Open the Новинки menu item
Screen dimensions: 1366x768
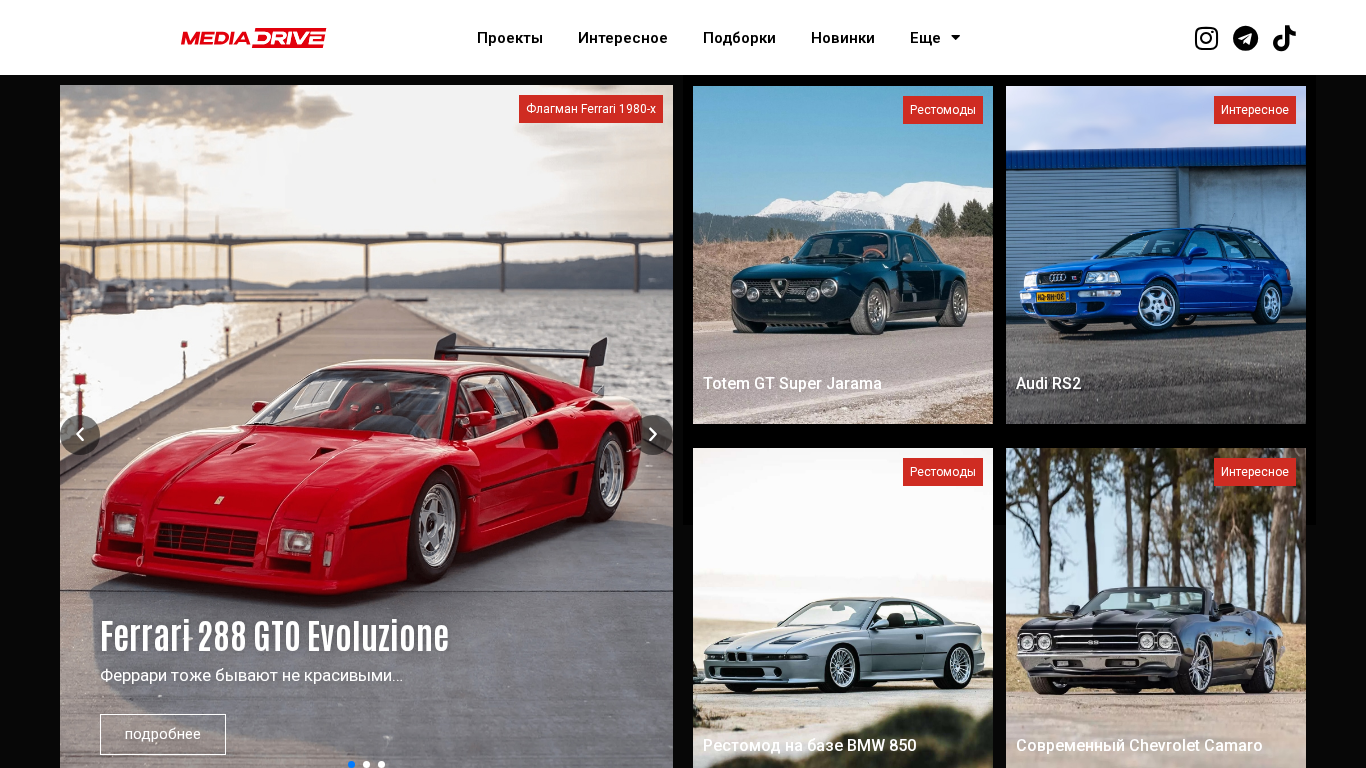(x=843, y=38)
